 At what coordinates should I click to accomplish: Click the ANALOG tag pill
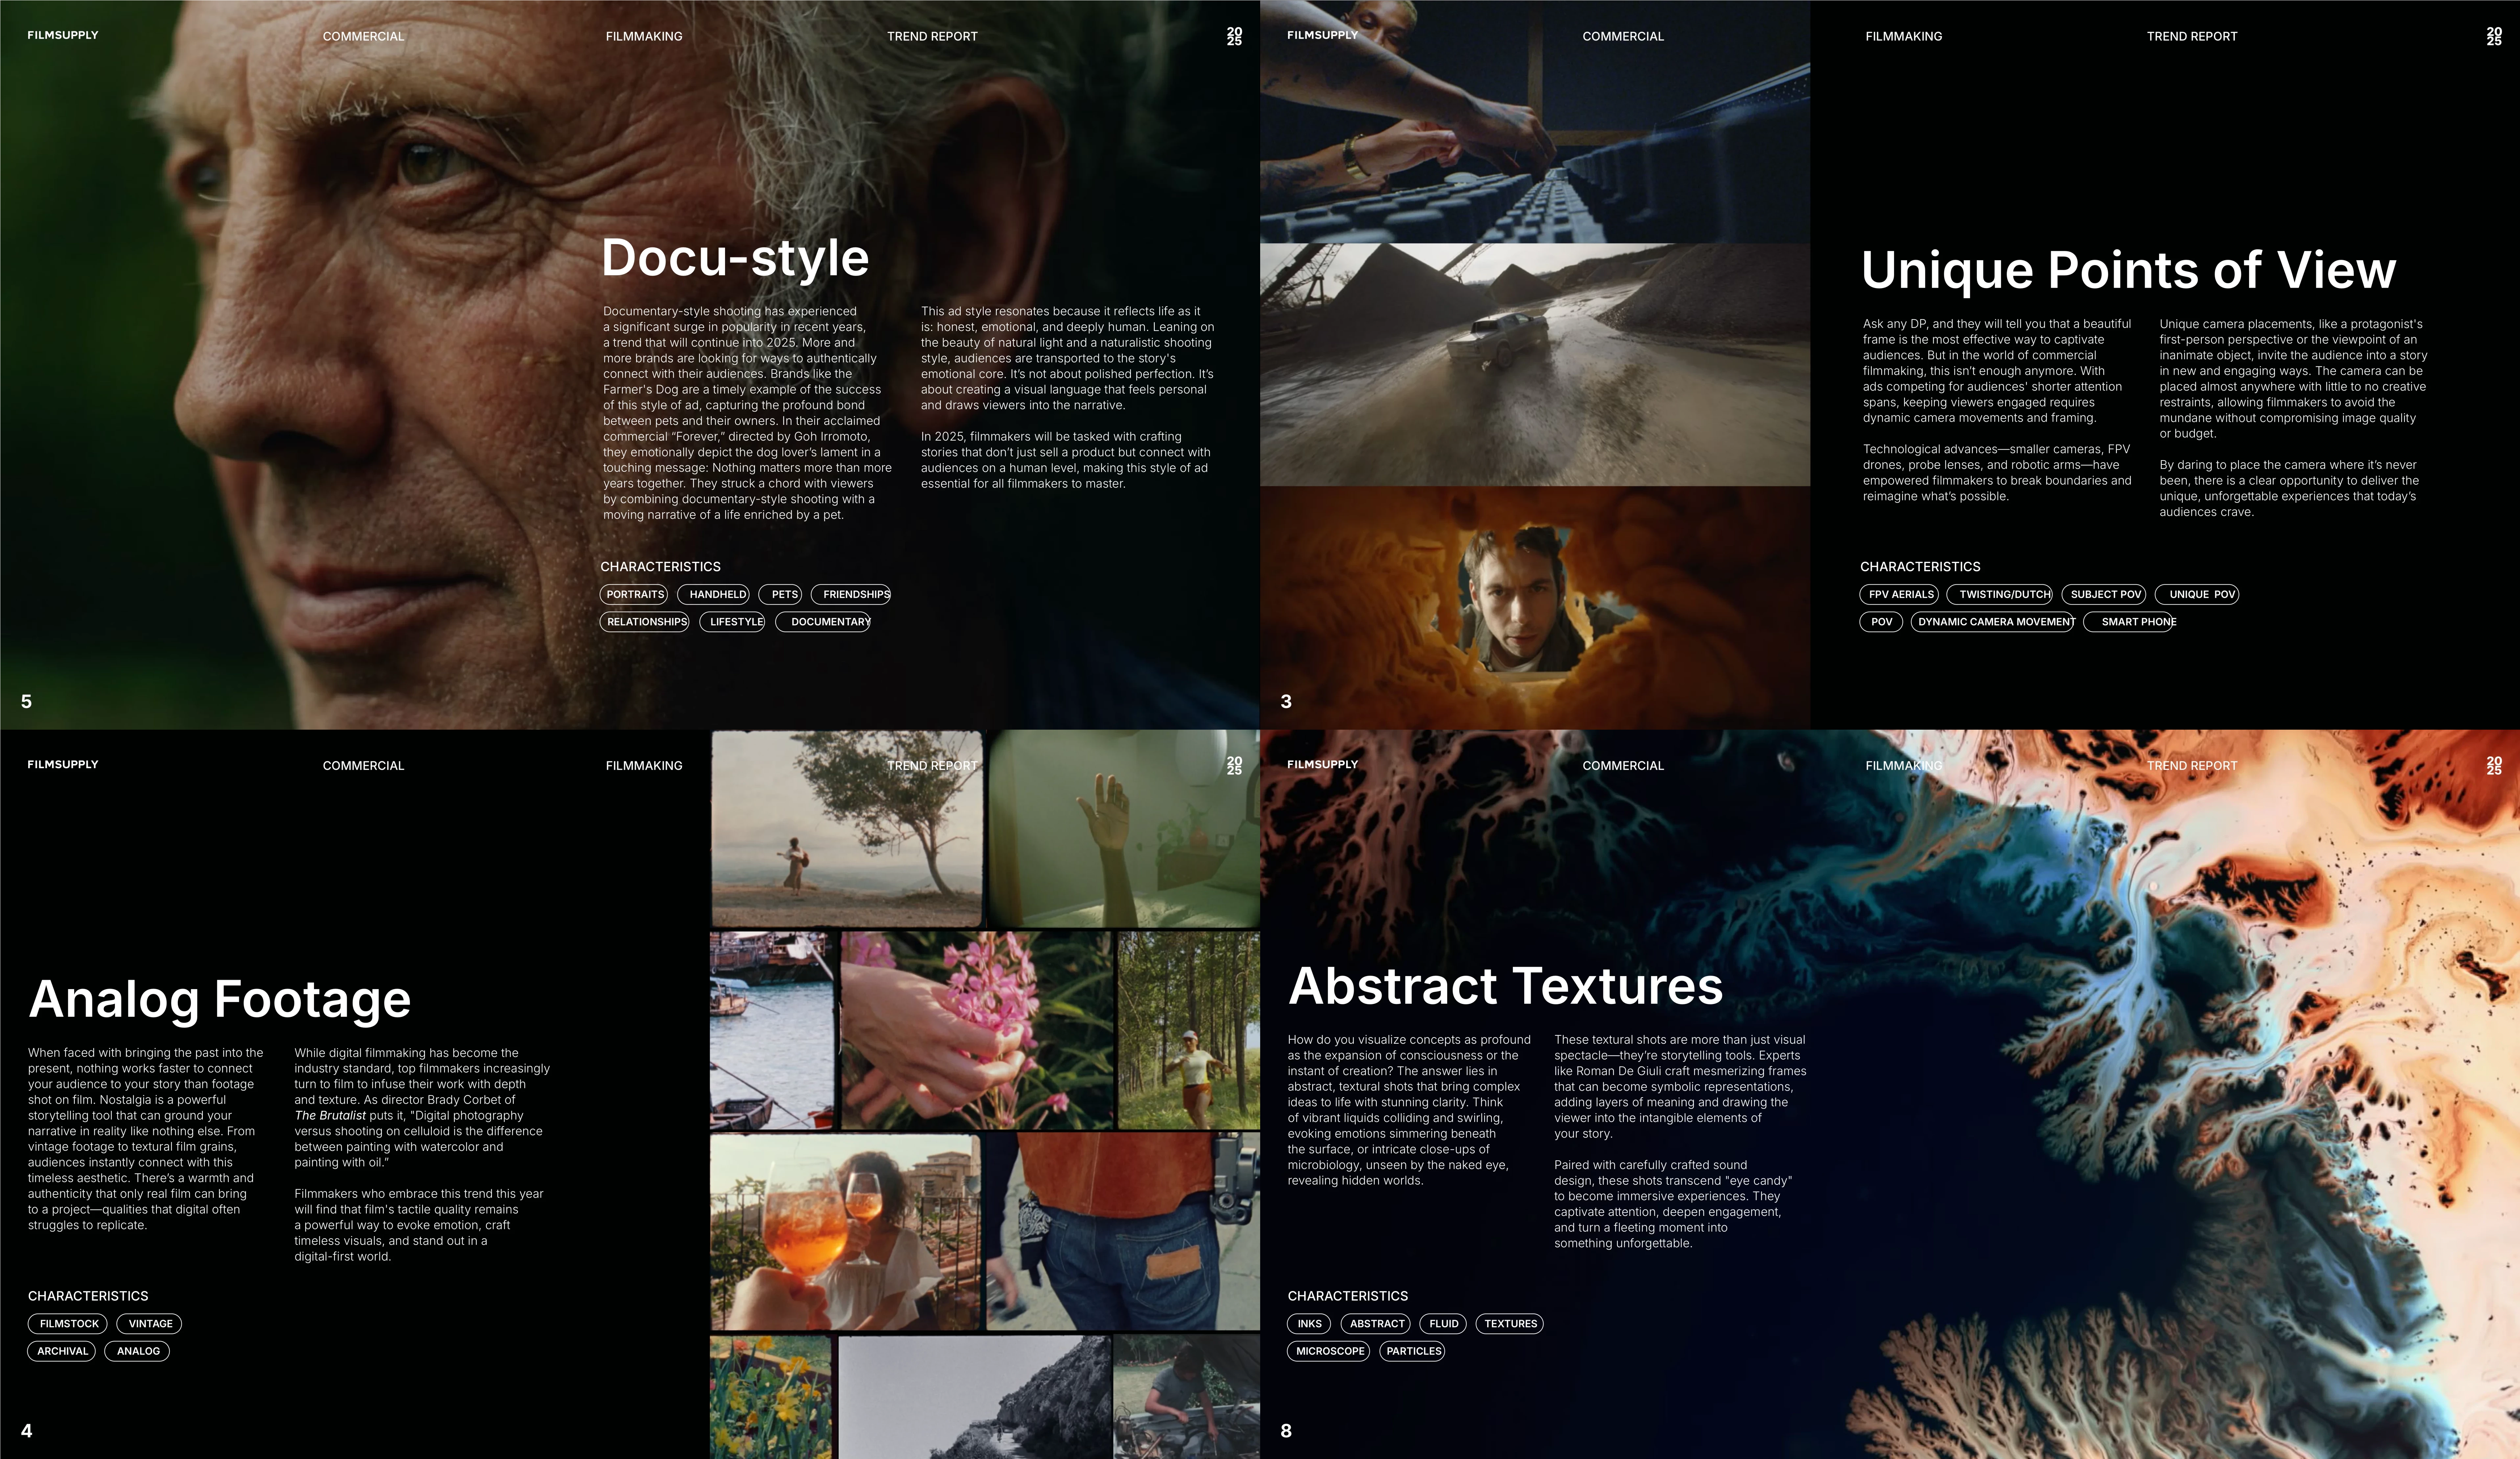(x=137, y=1351)
